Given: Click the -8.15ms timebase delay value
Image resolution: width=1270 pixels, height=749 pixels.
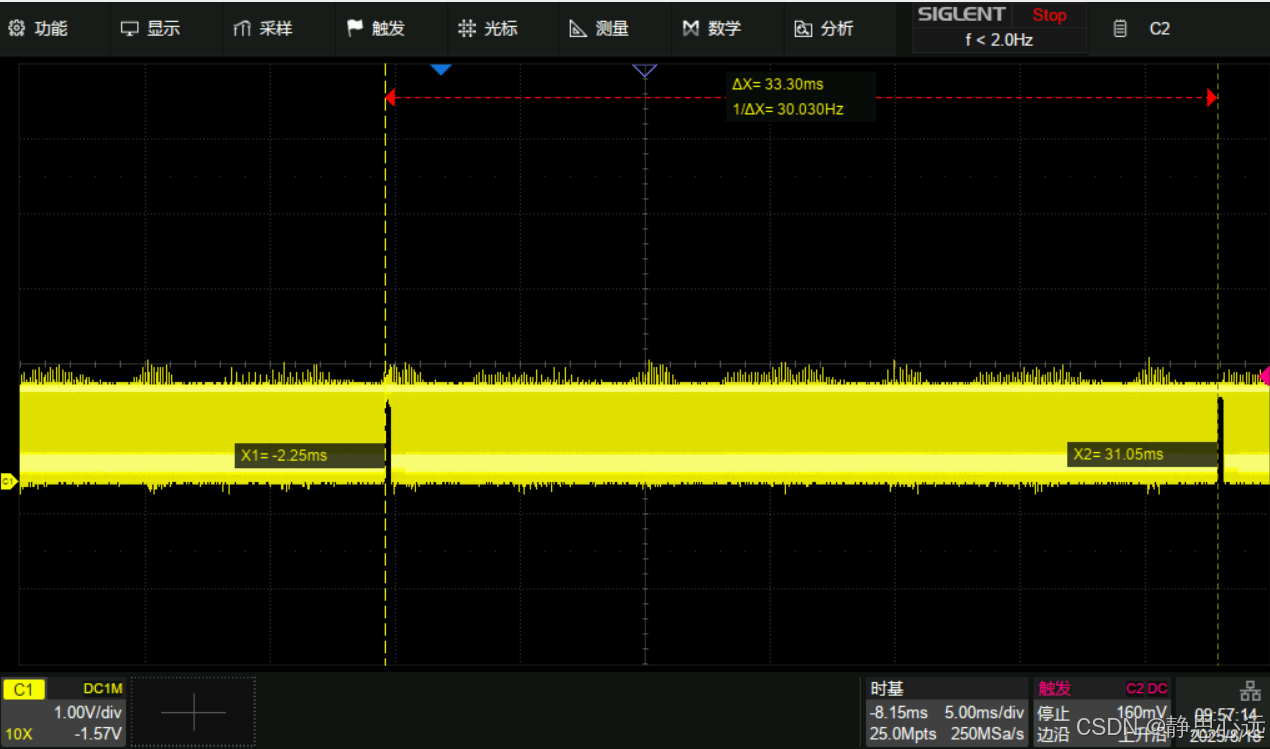Looking at the screenshot, I should click(x=899, y=713).
